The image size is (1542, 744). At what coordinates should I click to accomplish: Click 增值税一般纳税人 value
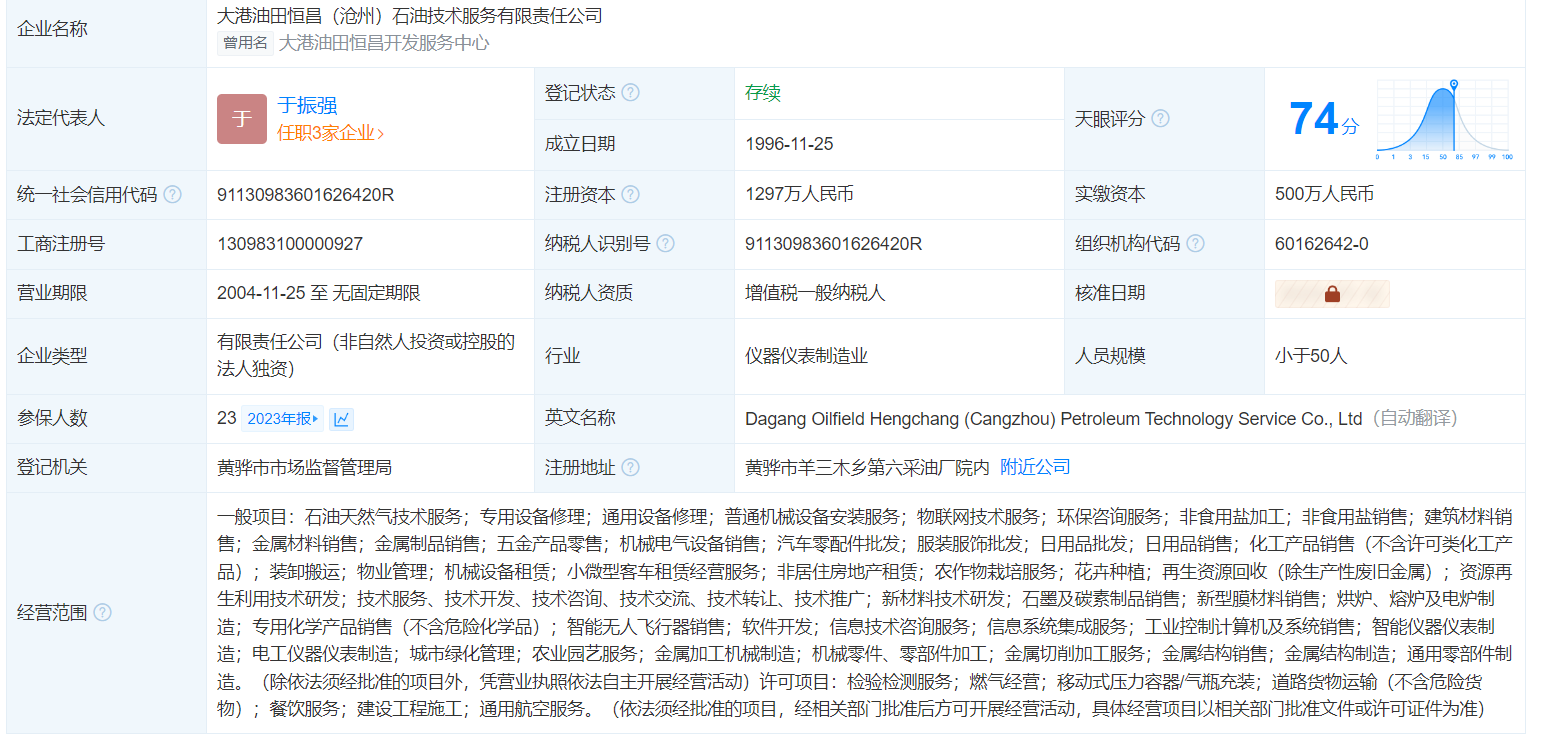click(815, 293)
